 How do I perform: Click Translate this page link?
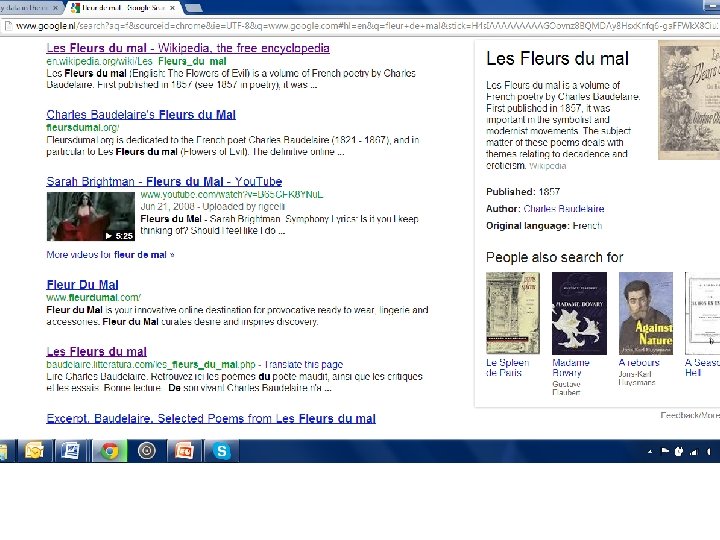pyautogui.click(x=304, y=364)
